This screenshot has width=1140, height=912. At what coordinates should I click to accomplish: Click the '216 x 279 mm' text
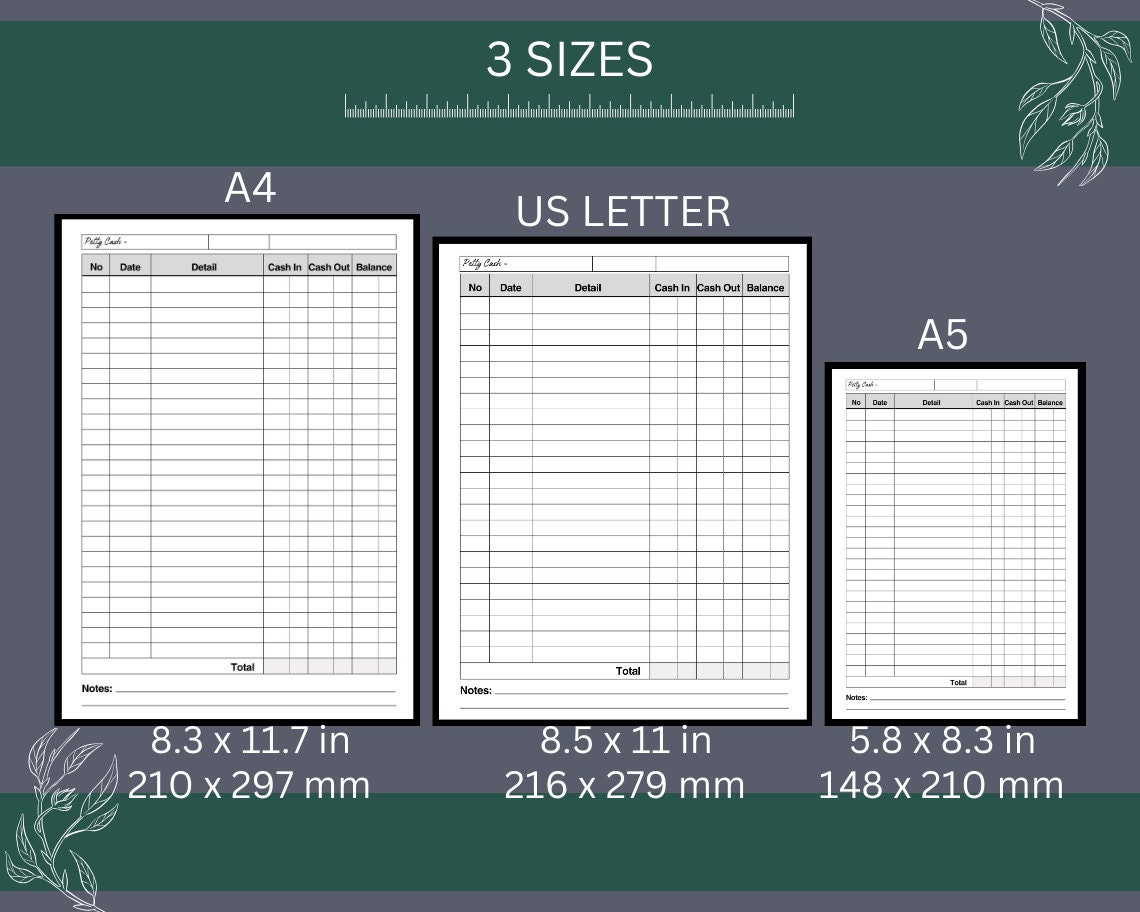[625, 785]
